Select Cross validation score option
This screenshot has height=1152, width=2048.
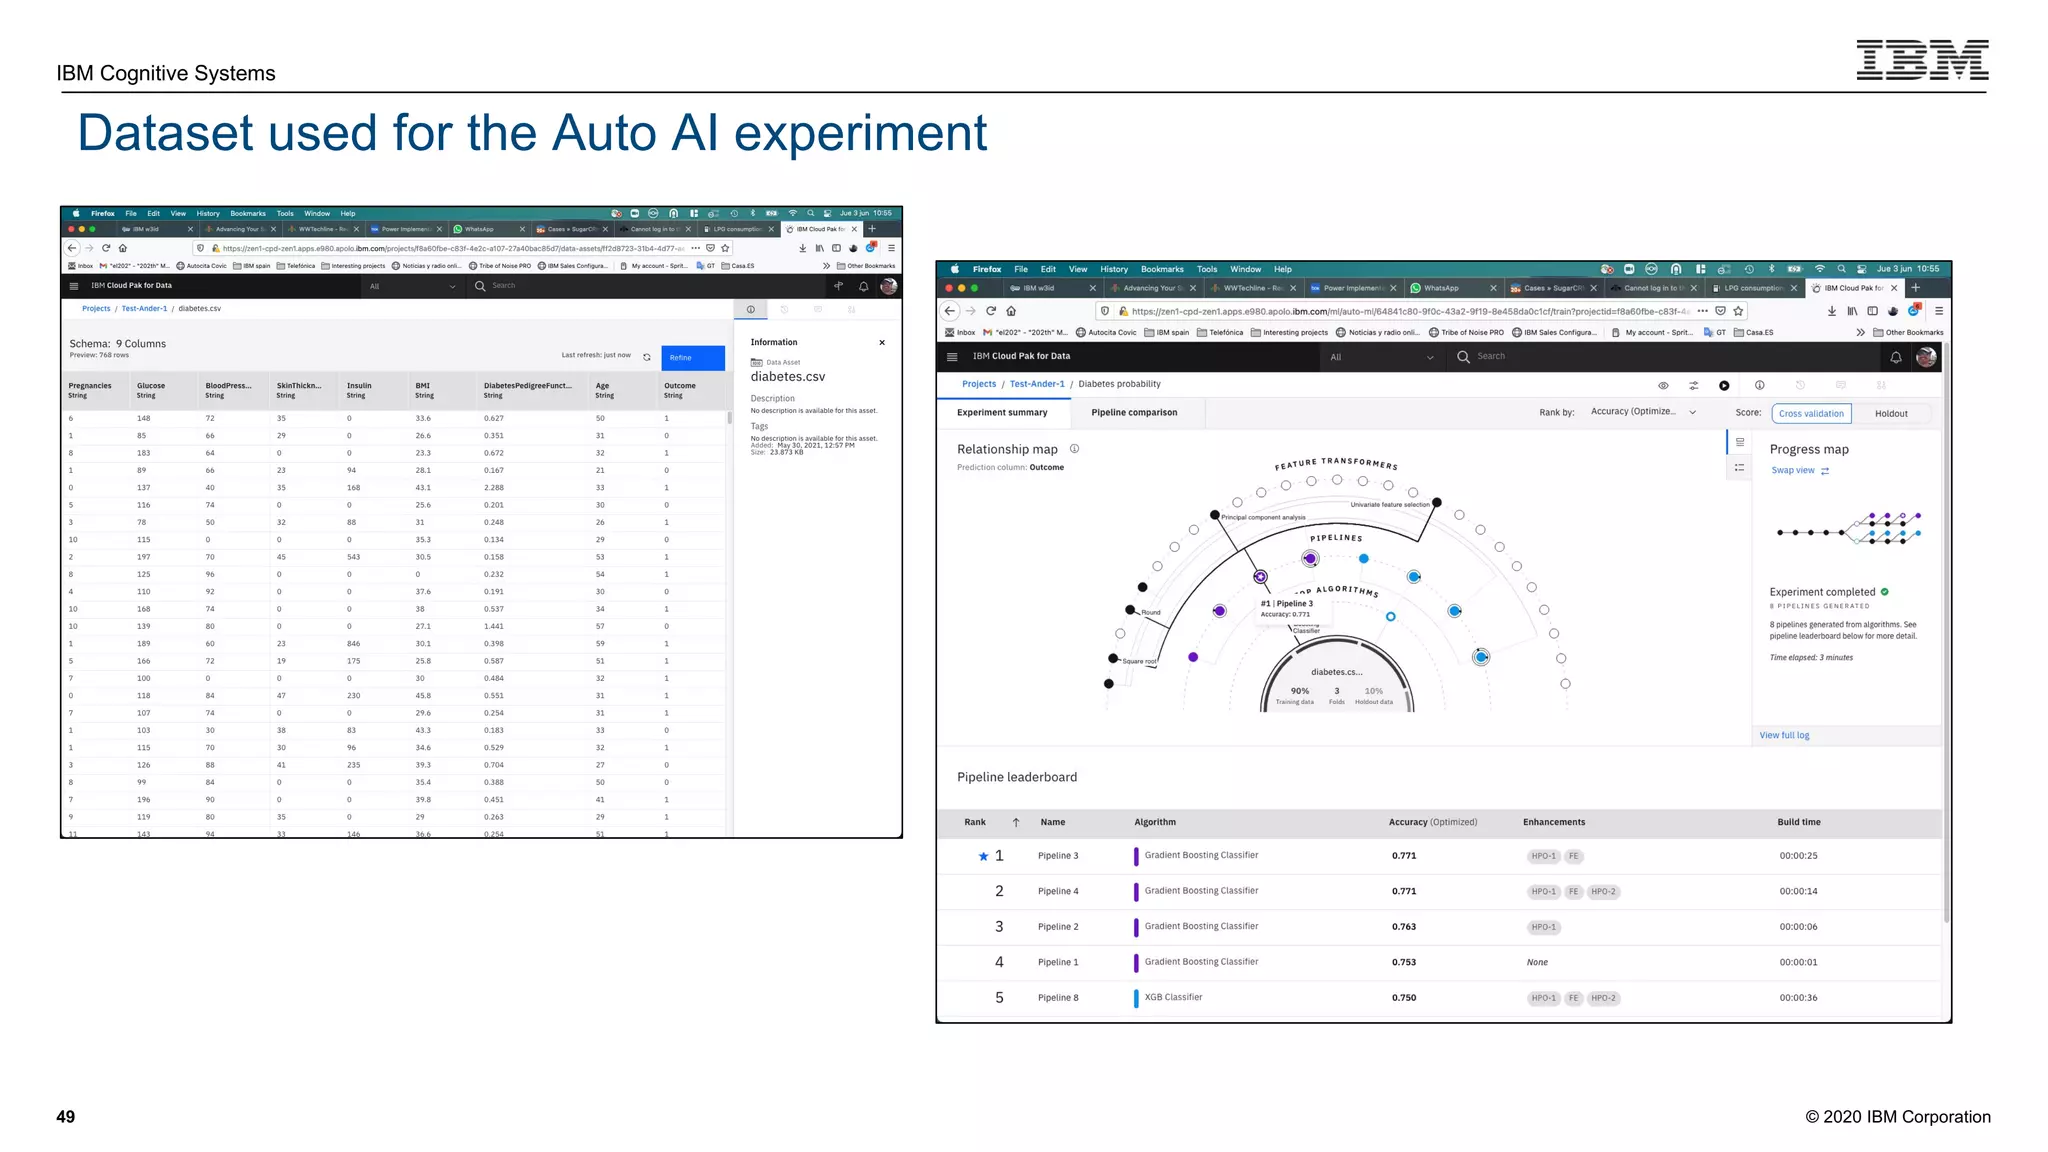[x=1811, y=414]
